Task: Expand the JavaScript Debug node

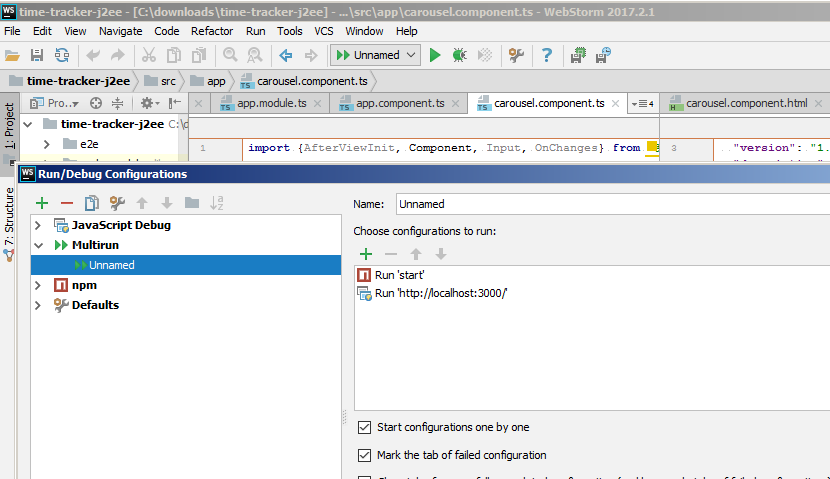Action: pos(38,225)
